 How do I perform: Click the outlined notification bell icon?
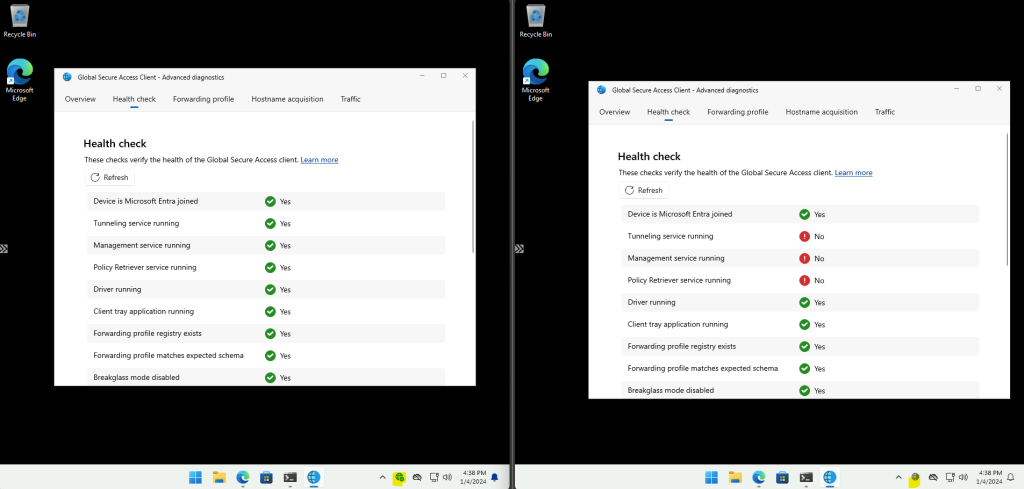1011,477
